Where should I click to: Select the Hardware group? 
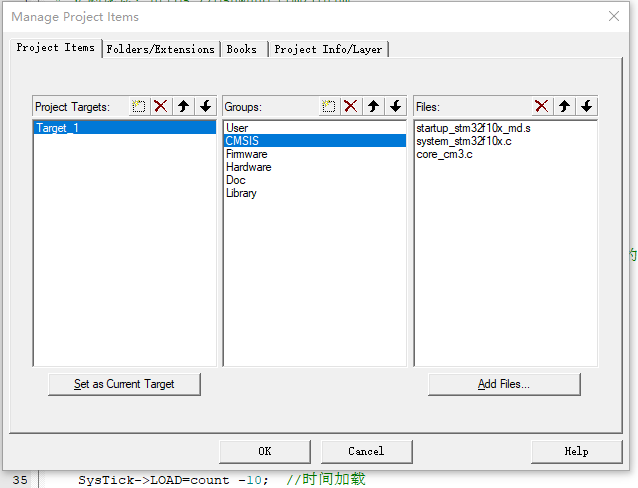315,167
